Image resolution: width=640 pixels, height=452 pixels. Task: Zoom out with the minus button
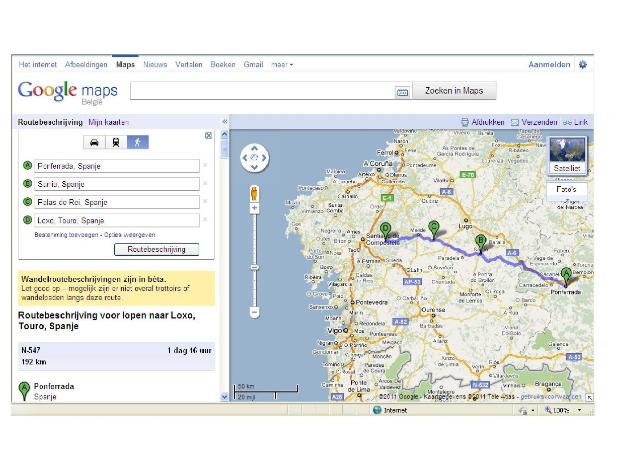(x=254, y=313)
